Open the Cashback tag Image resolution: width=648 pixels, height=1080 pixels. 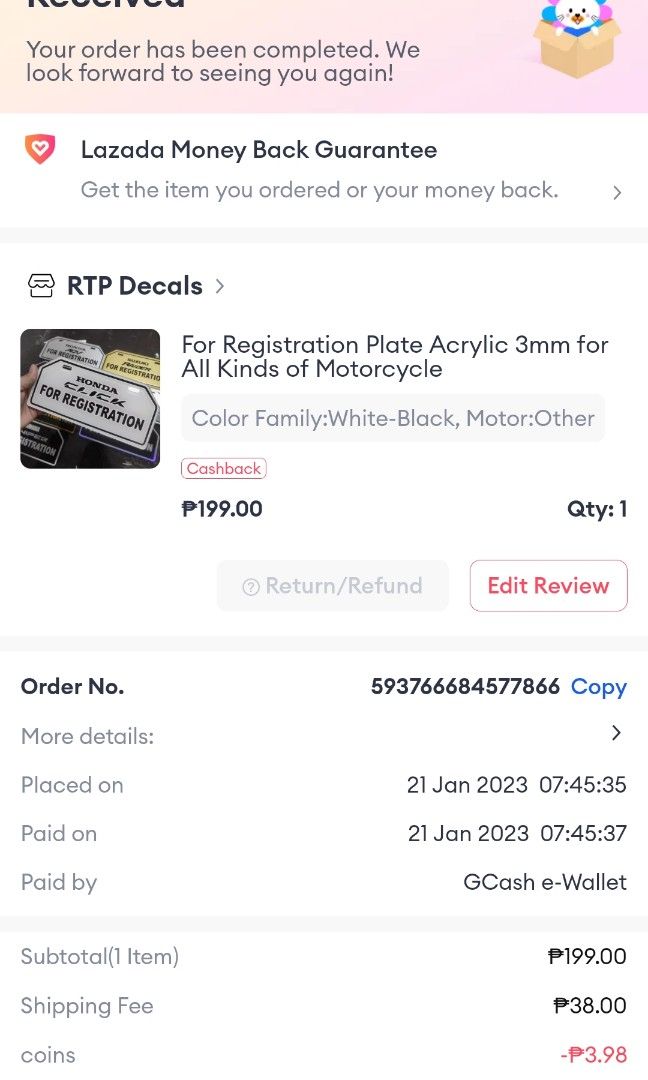pyautogui.click(x=223, y=468)
